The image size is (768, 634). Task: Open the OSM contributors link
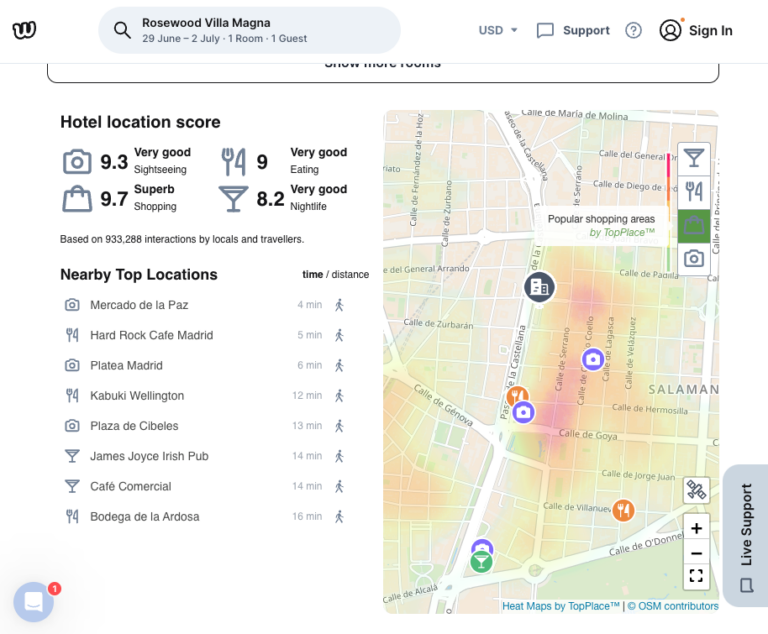pos(673,606)
